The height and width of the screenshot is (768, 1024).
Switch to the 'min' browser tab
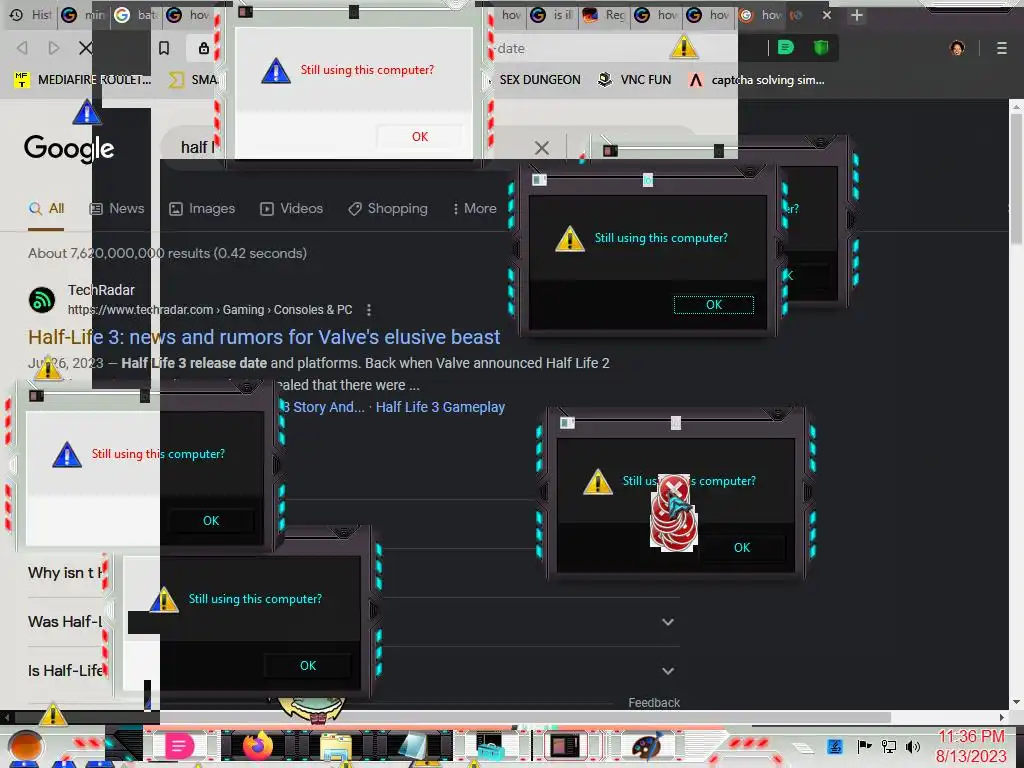[83, 14]
